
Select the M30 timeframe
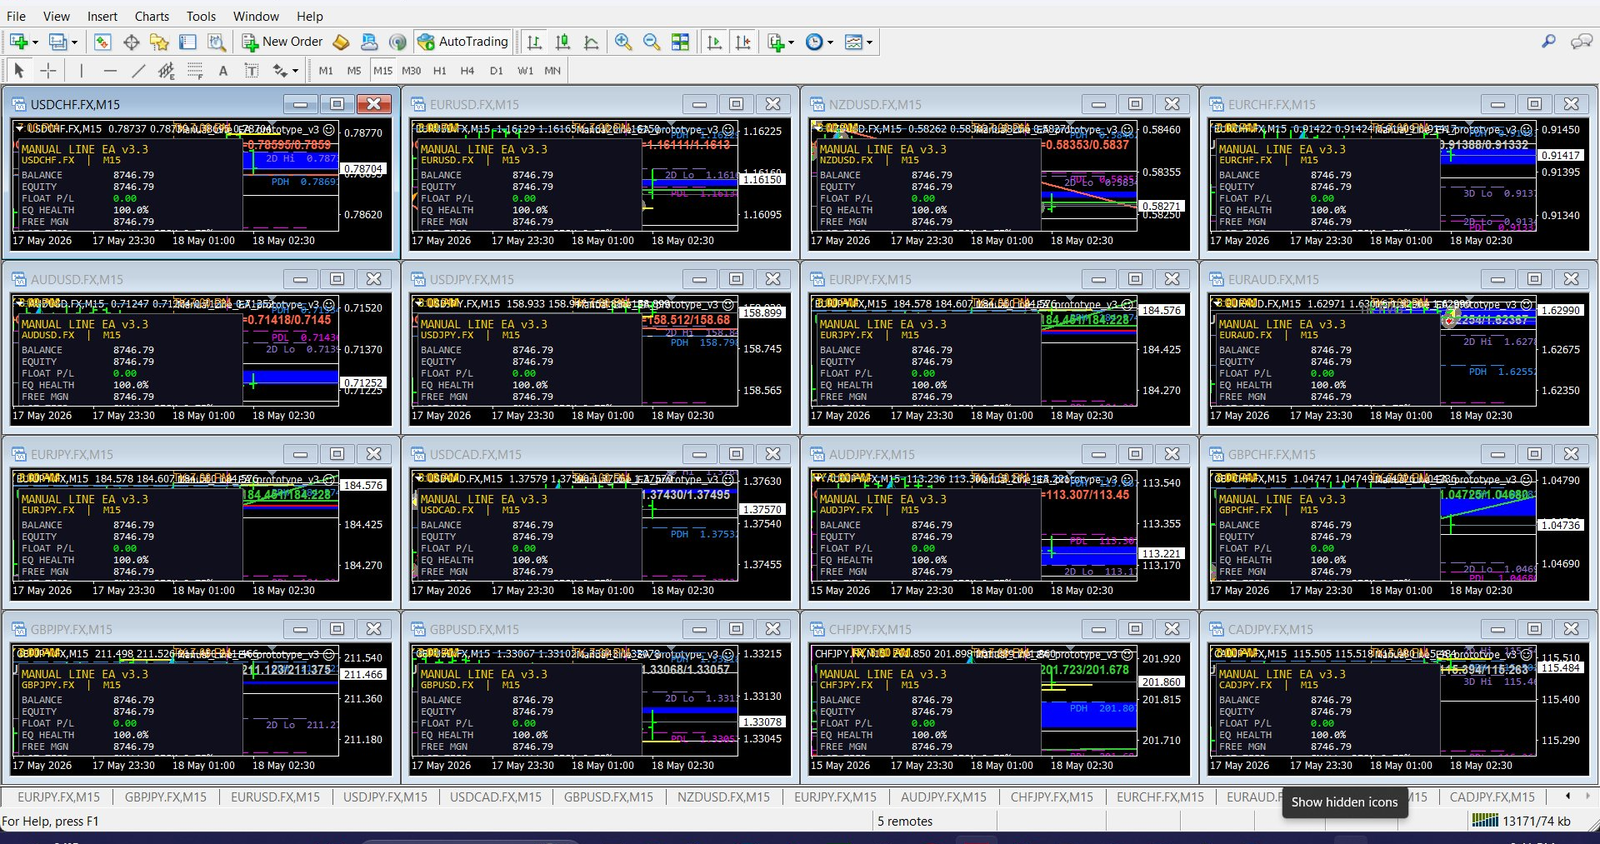[x=411, y=71]
